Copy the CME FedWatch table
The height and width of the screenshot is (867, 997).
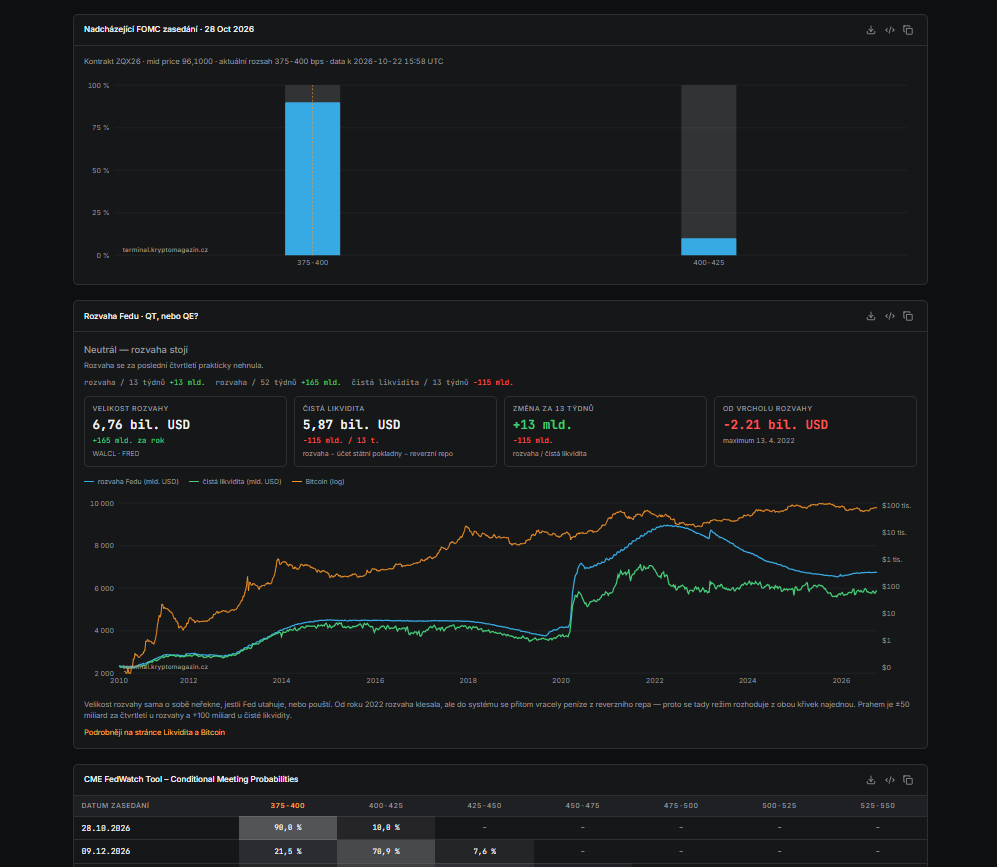click(908, 780)
